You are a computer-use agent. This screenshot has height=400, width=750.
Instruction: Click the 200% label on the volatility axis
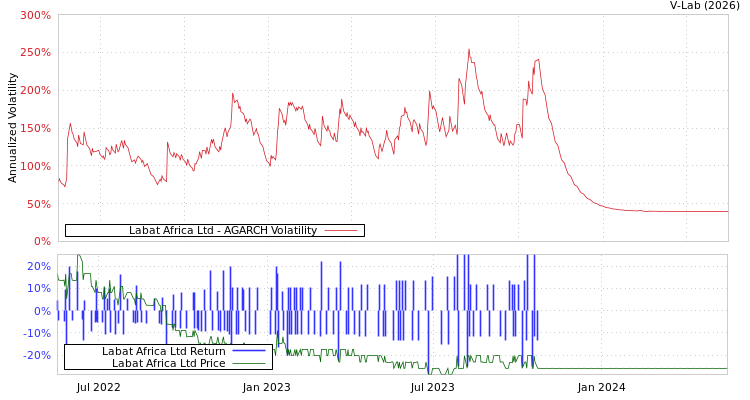[x=35, y=91]
